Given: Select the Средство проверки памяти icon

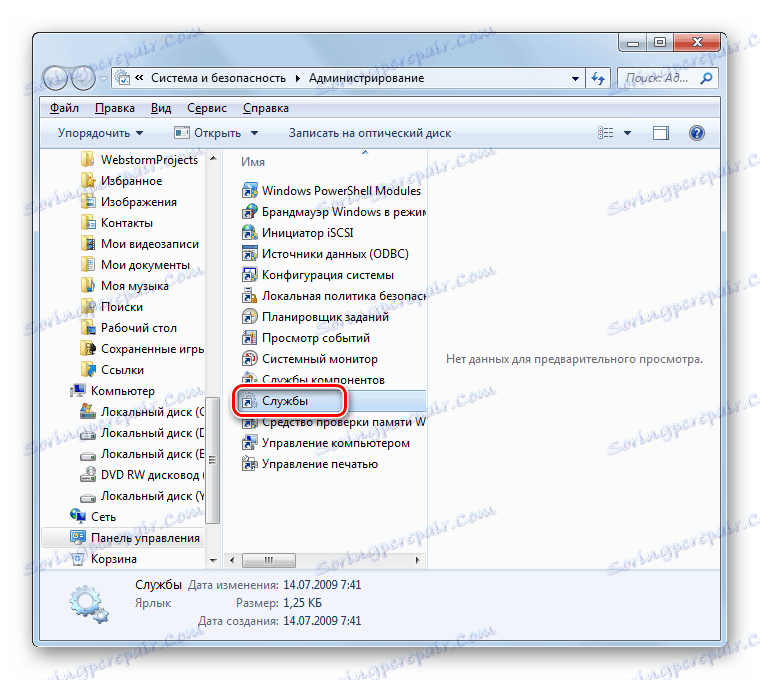Looking at the screenshot, I should tap(250, 423).
